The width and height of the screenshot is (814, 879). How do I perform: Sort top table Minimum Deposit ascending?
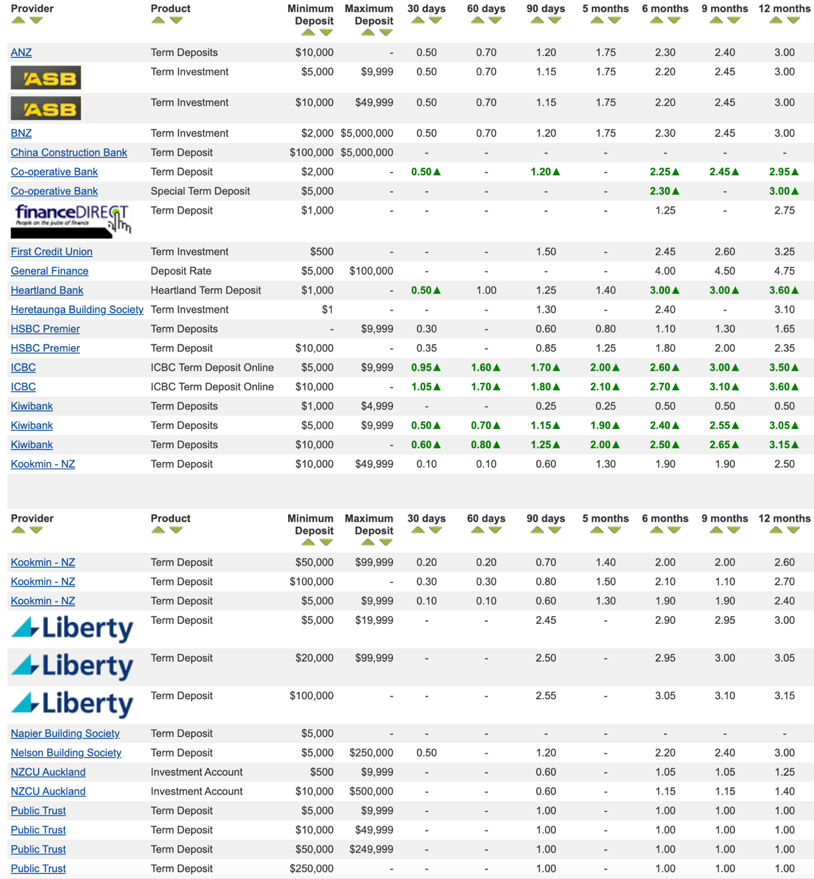pos(308,33)
